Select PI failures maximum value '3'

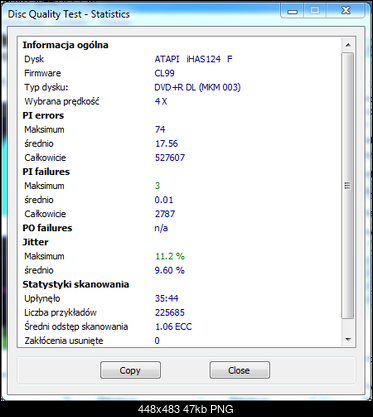157,186
